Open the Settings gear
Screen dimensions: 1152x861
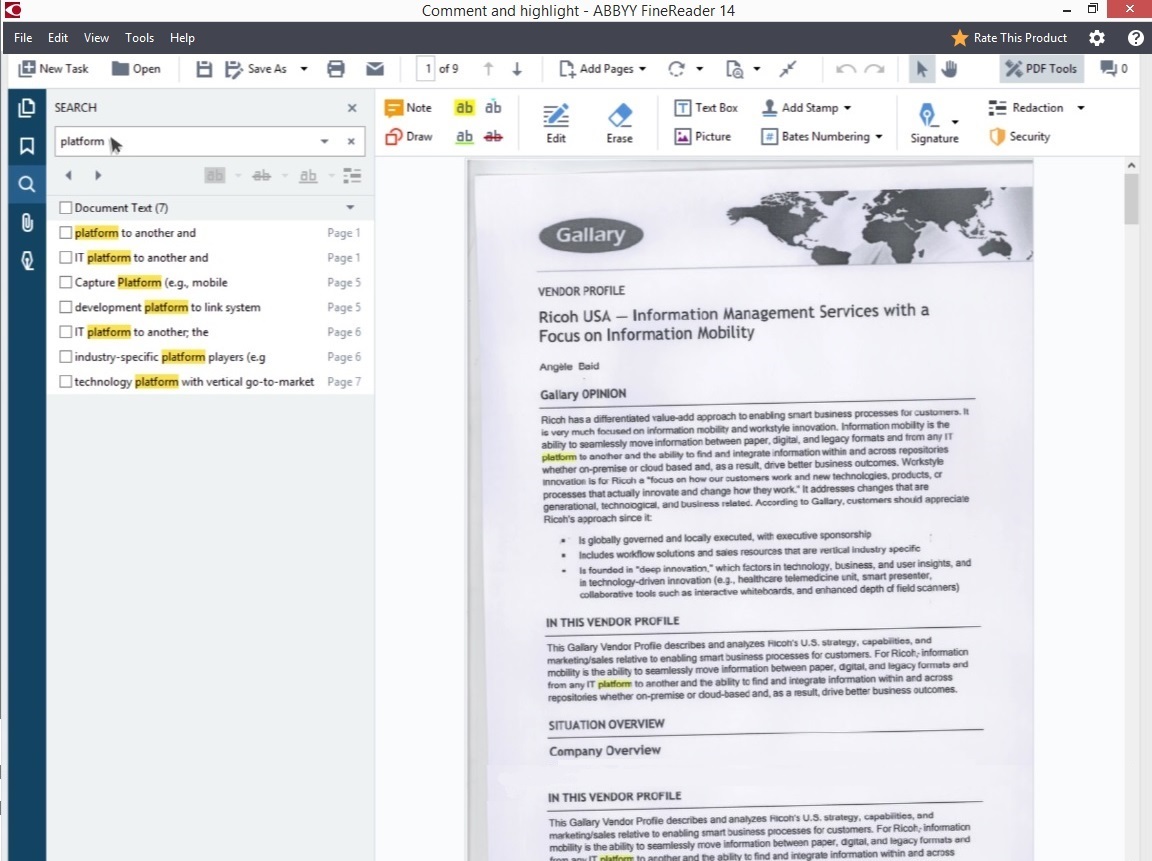[1097, 38]
